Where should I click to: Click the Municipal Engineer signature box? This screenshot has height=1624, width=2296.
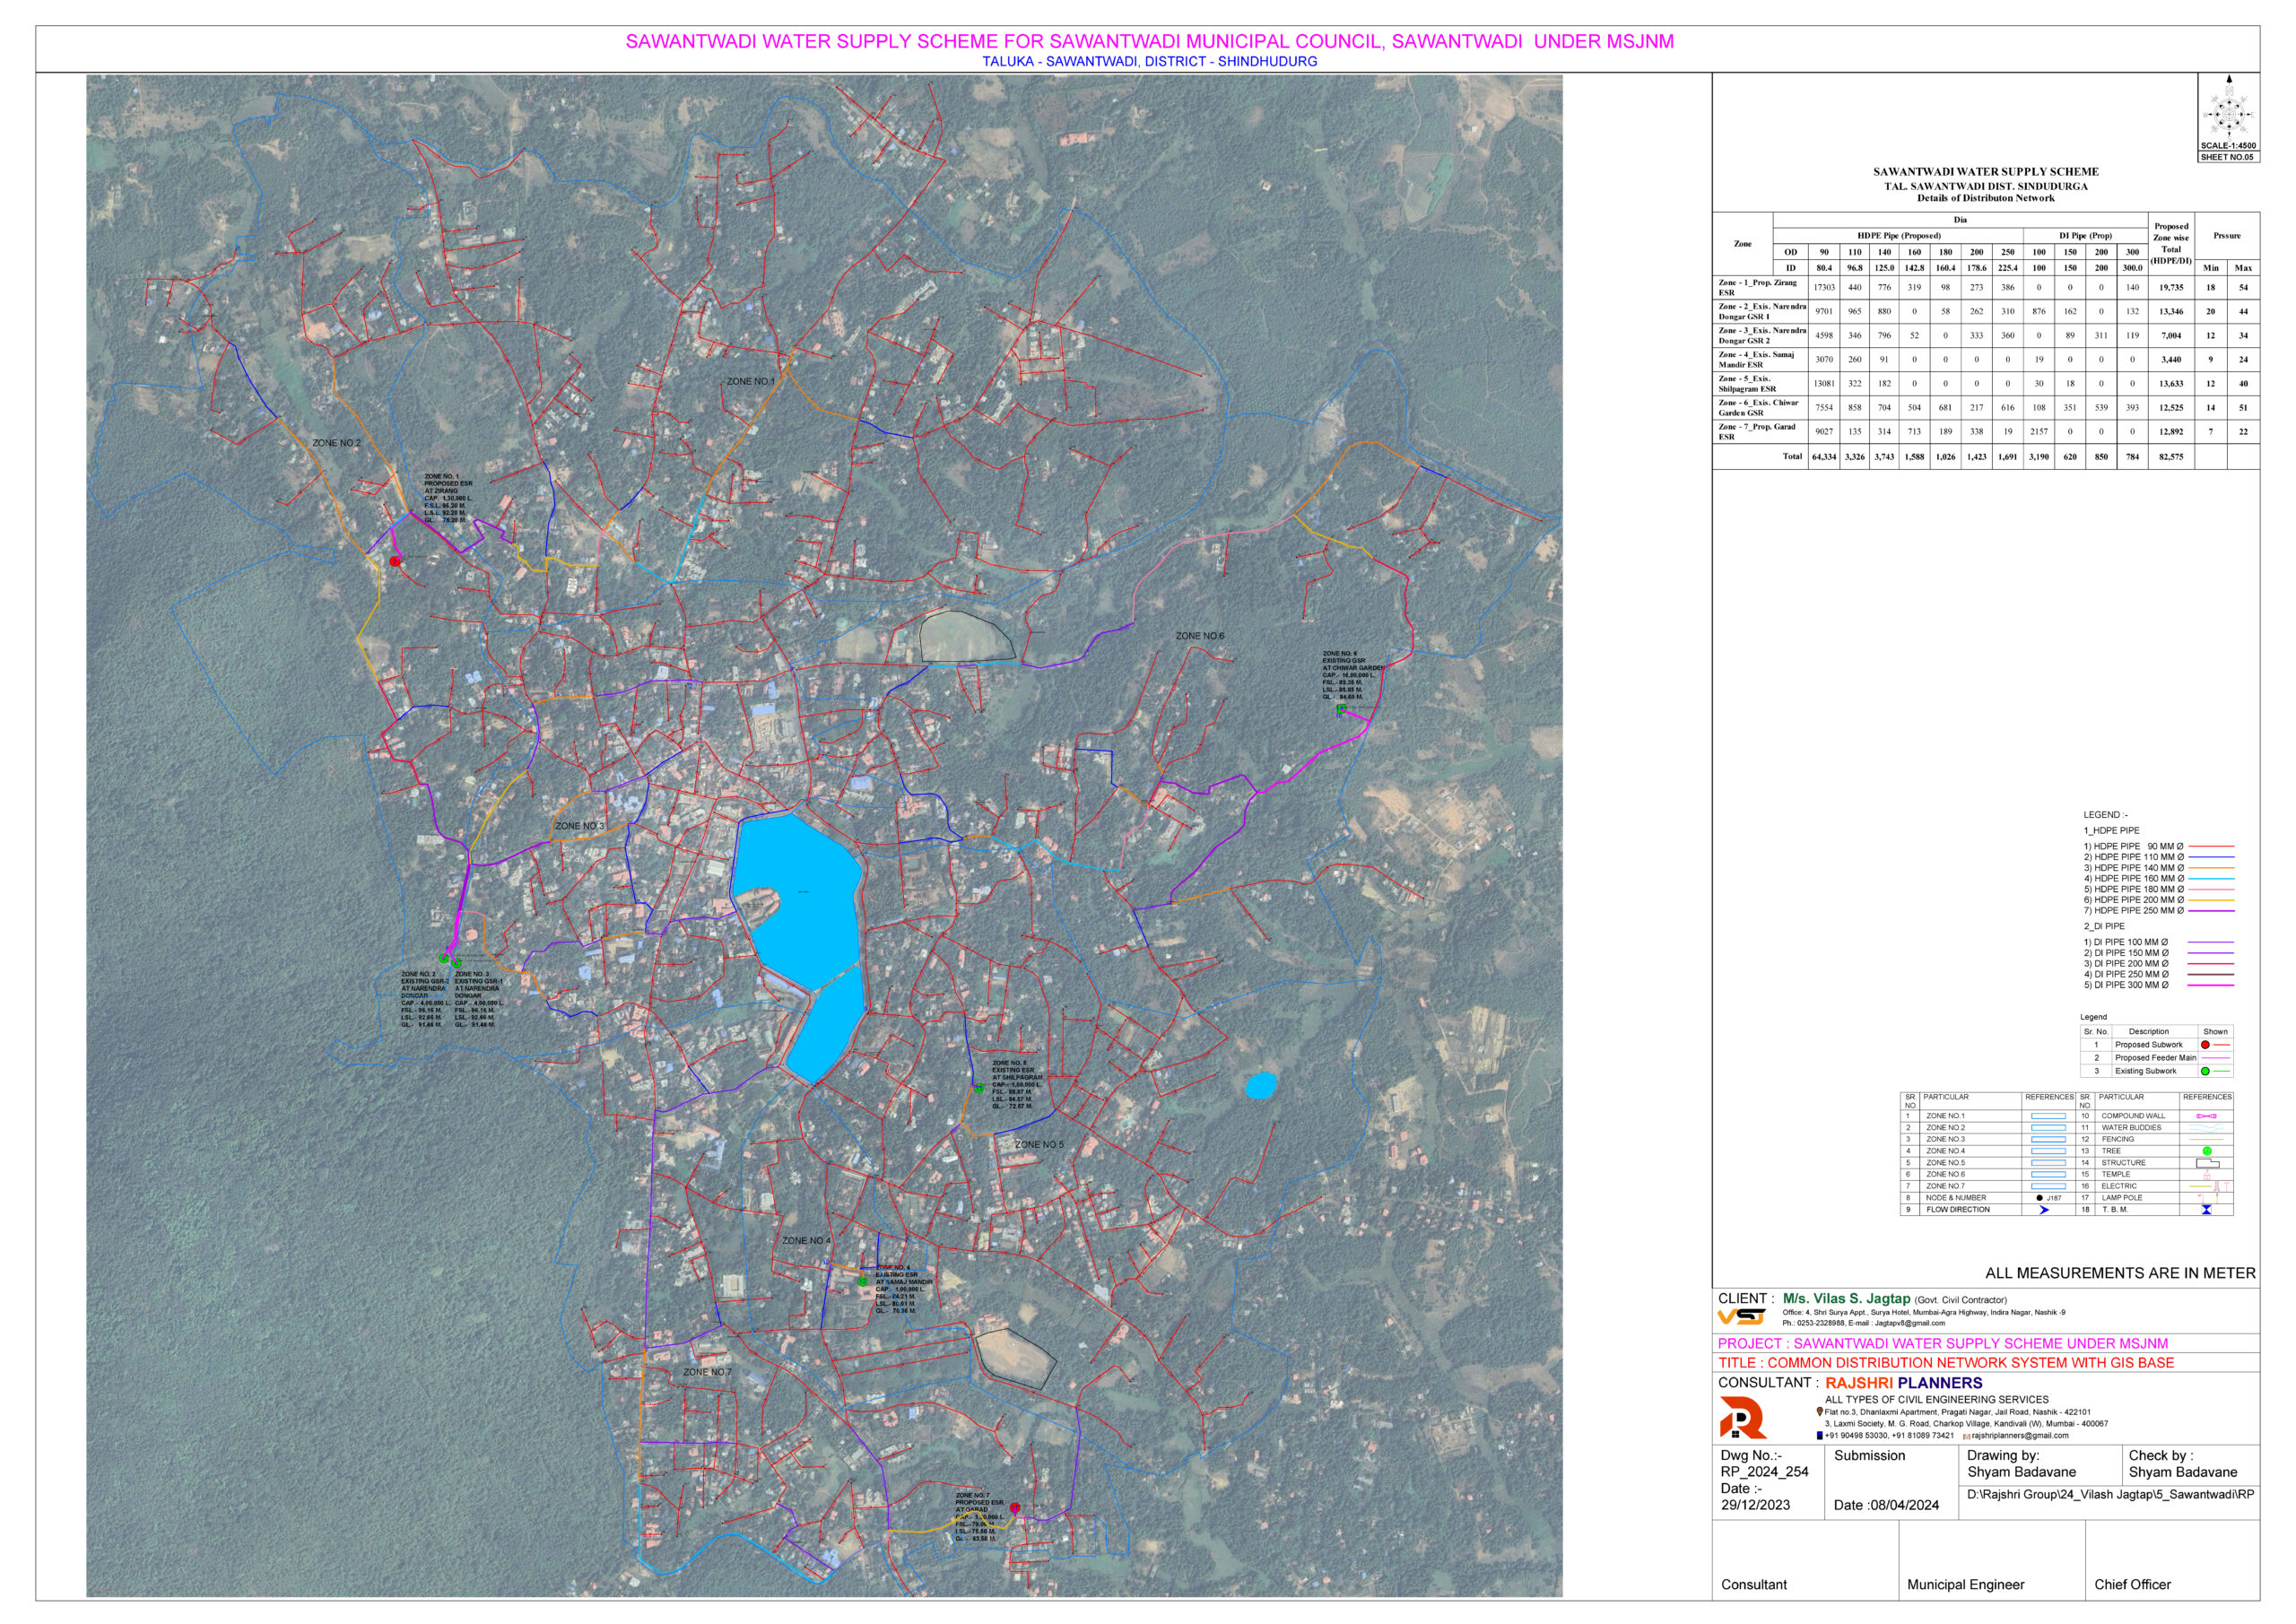click(1990, 1562)
